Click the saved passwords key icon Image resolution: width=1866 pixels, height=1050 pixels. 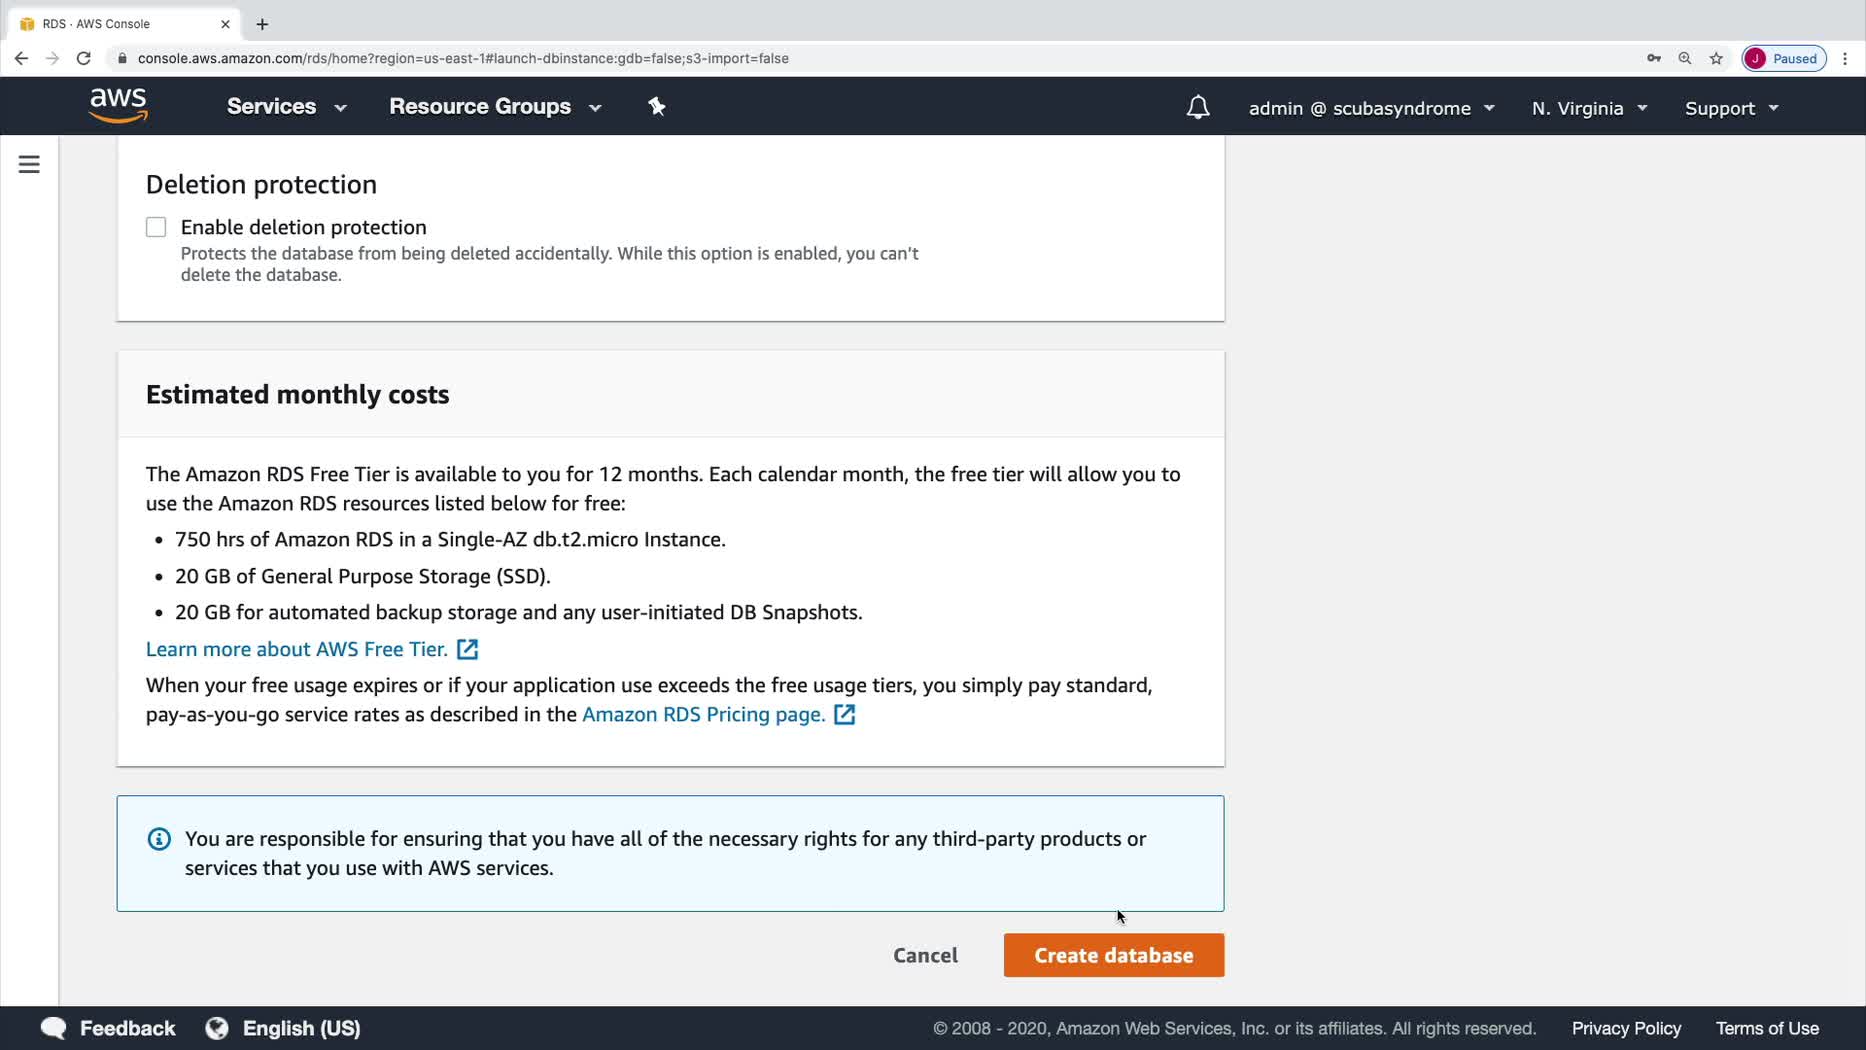pyautogui.click(x=1653, y=58)
